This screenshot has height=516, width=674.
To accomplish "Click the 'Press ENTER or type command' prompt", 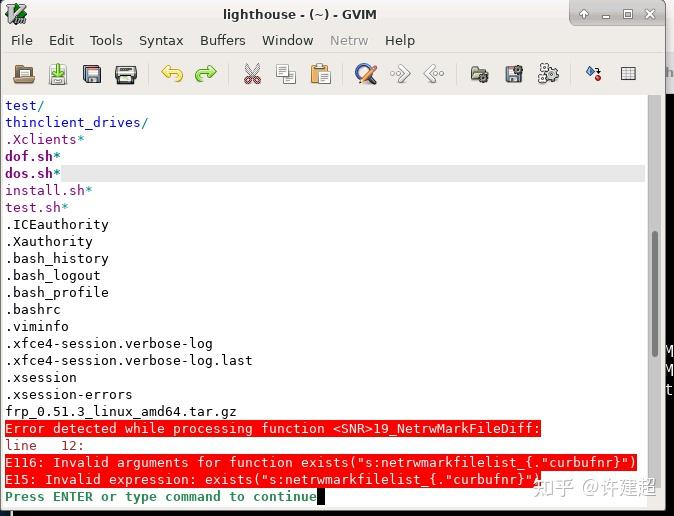I will tap(161, 497).
